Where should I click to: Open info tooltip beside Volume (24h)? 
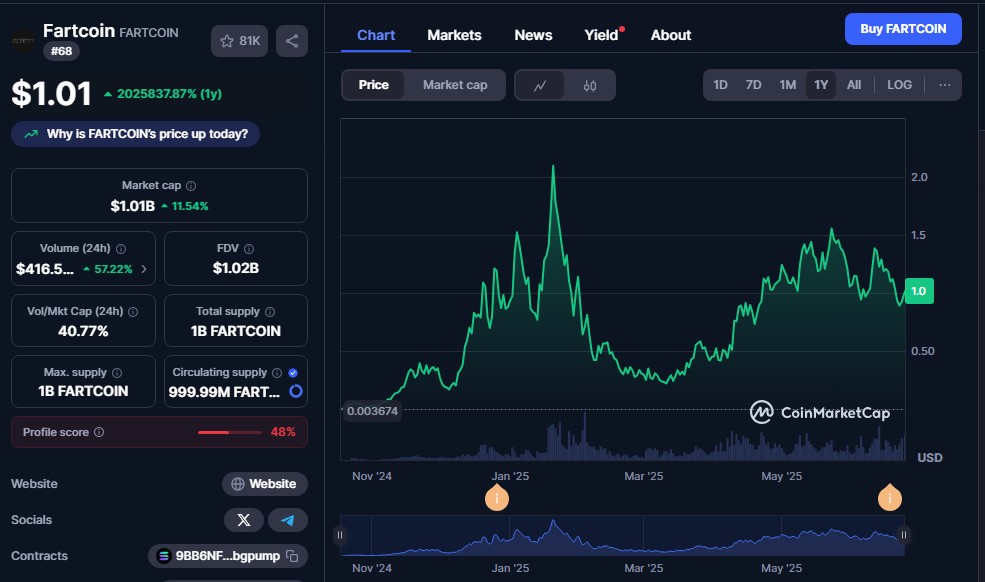(x=121, y=249)
